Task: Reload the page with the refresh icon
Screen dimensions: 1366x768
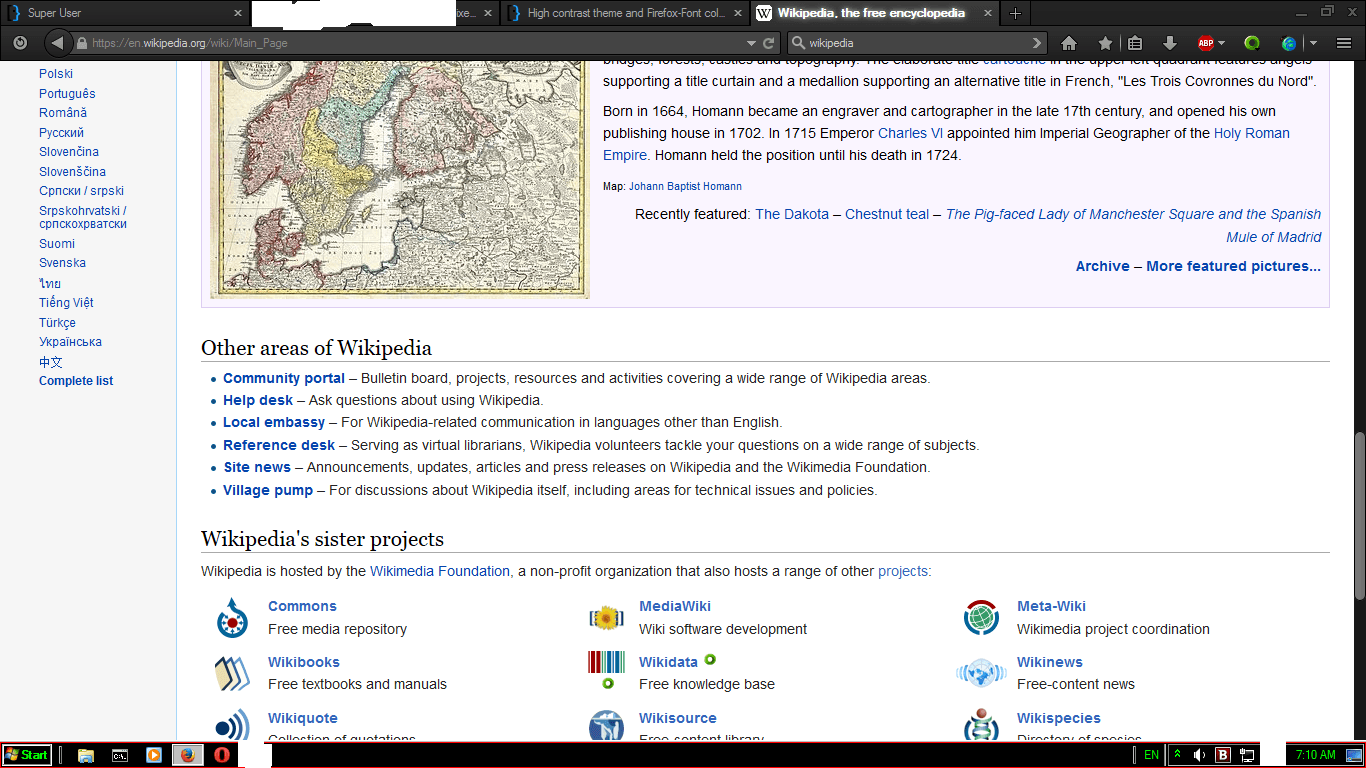Action: pyautogui.click(x=769, y=43)
